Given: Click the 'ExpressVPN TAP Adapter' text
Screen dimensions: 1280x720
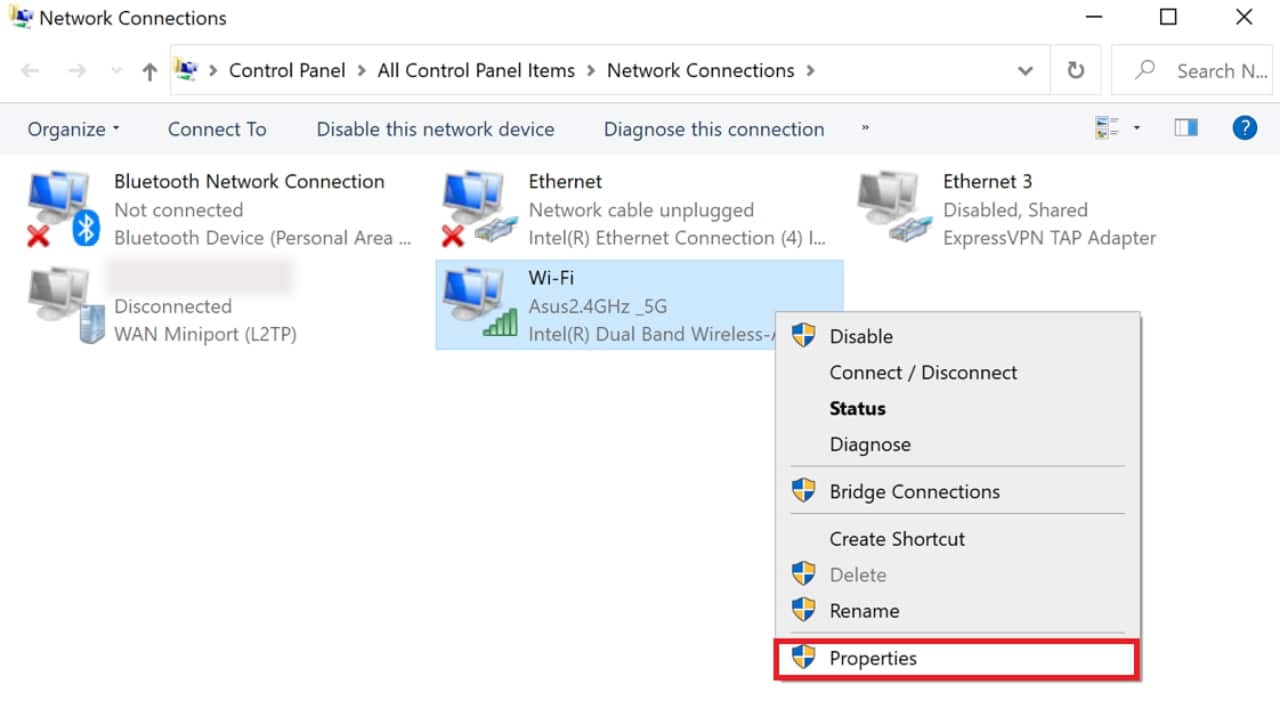Looking at the screenshot, I should [1049, 238].
